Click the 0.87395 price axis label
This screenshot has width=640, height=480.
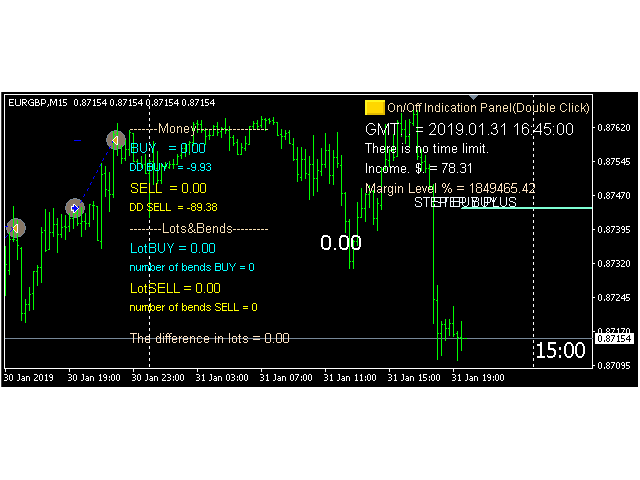[x=614, y=229]
